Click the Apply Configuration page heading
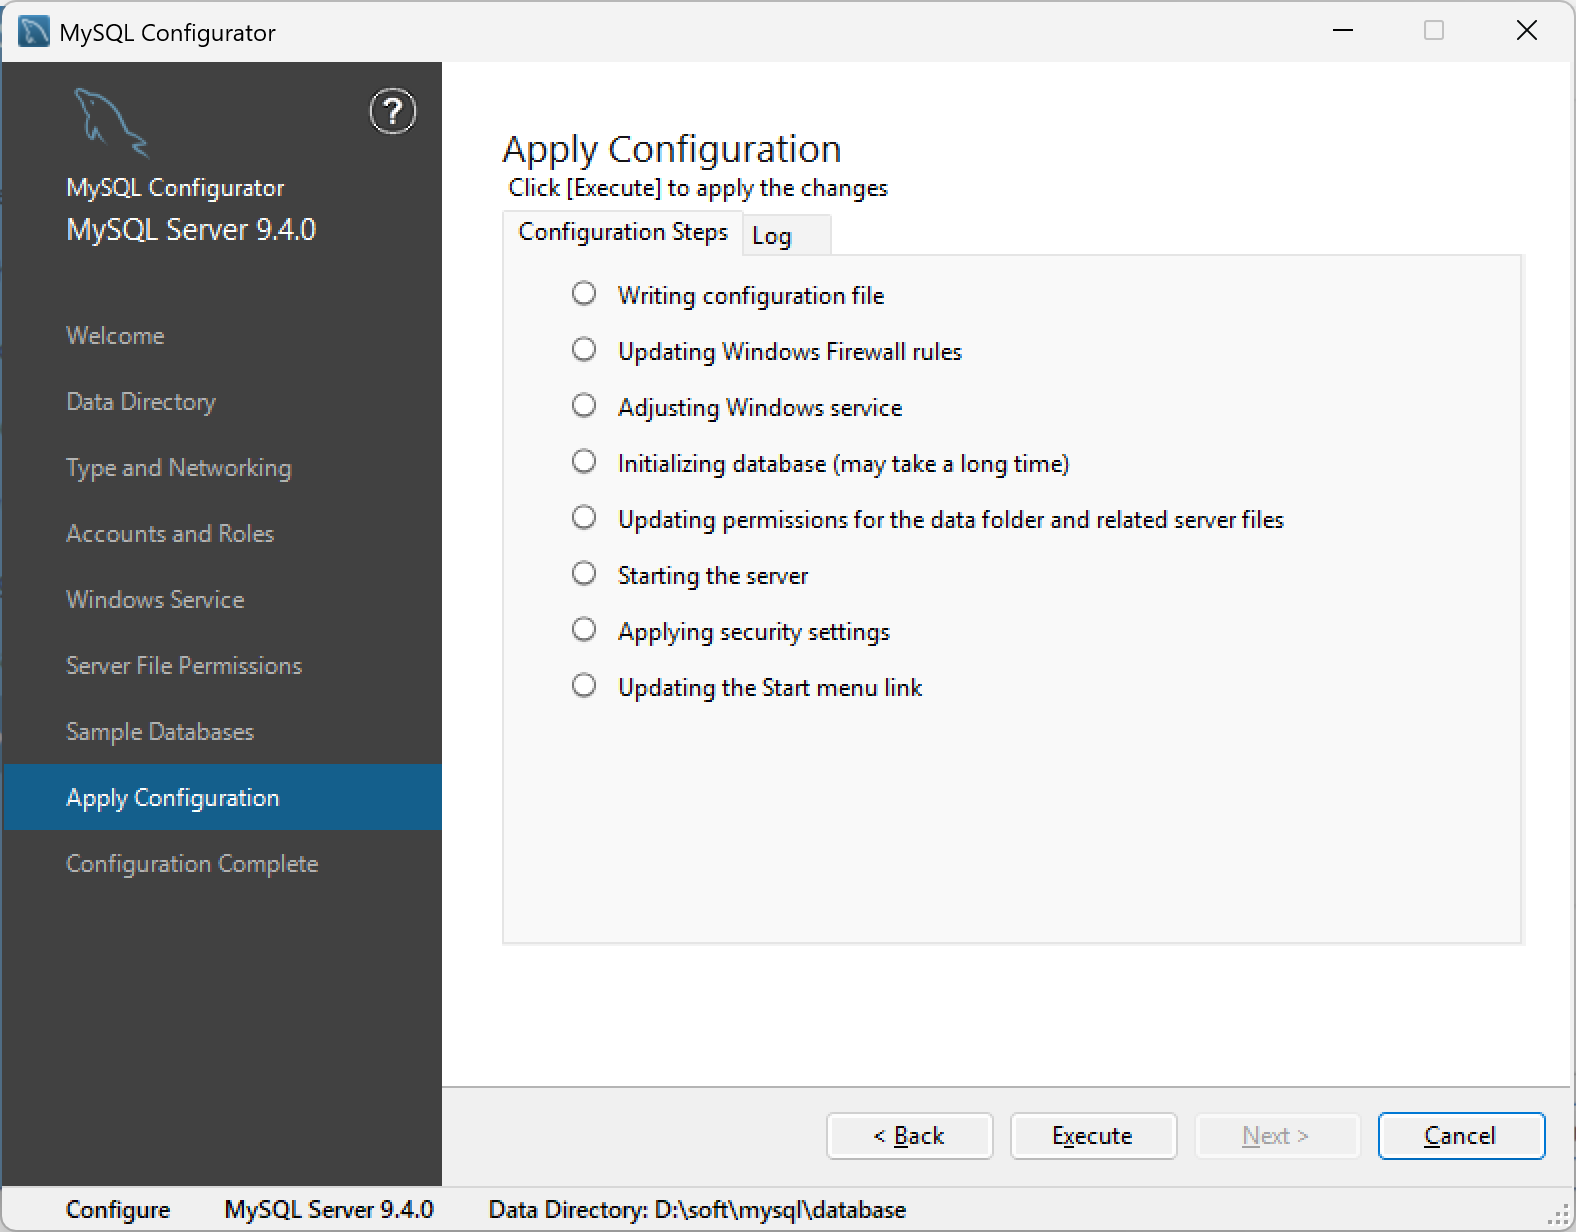Viewport: 1576px width, 1232px height. click(672, 149)
